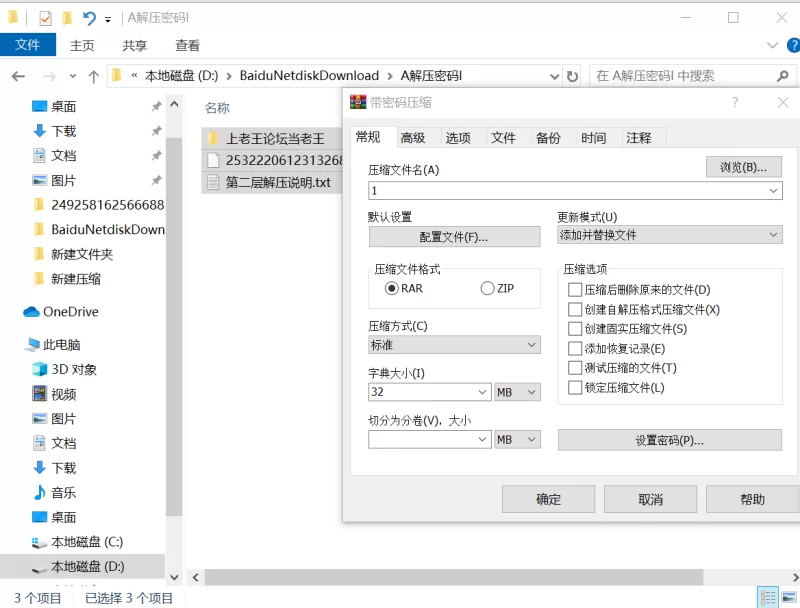Viewport: 800px width, 608px height.
Task: Open the help question mark icon
Action: (x=794, y=45)
